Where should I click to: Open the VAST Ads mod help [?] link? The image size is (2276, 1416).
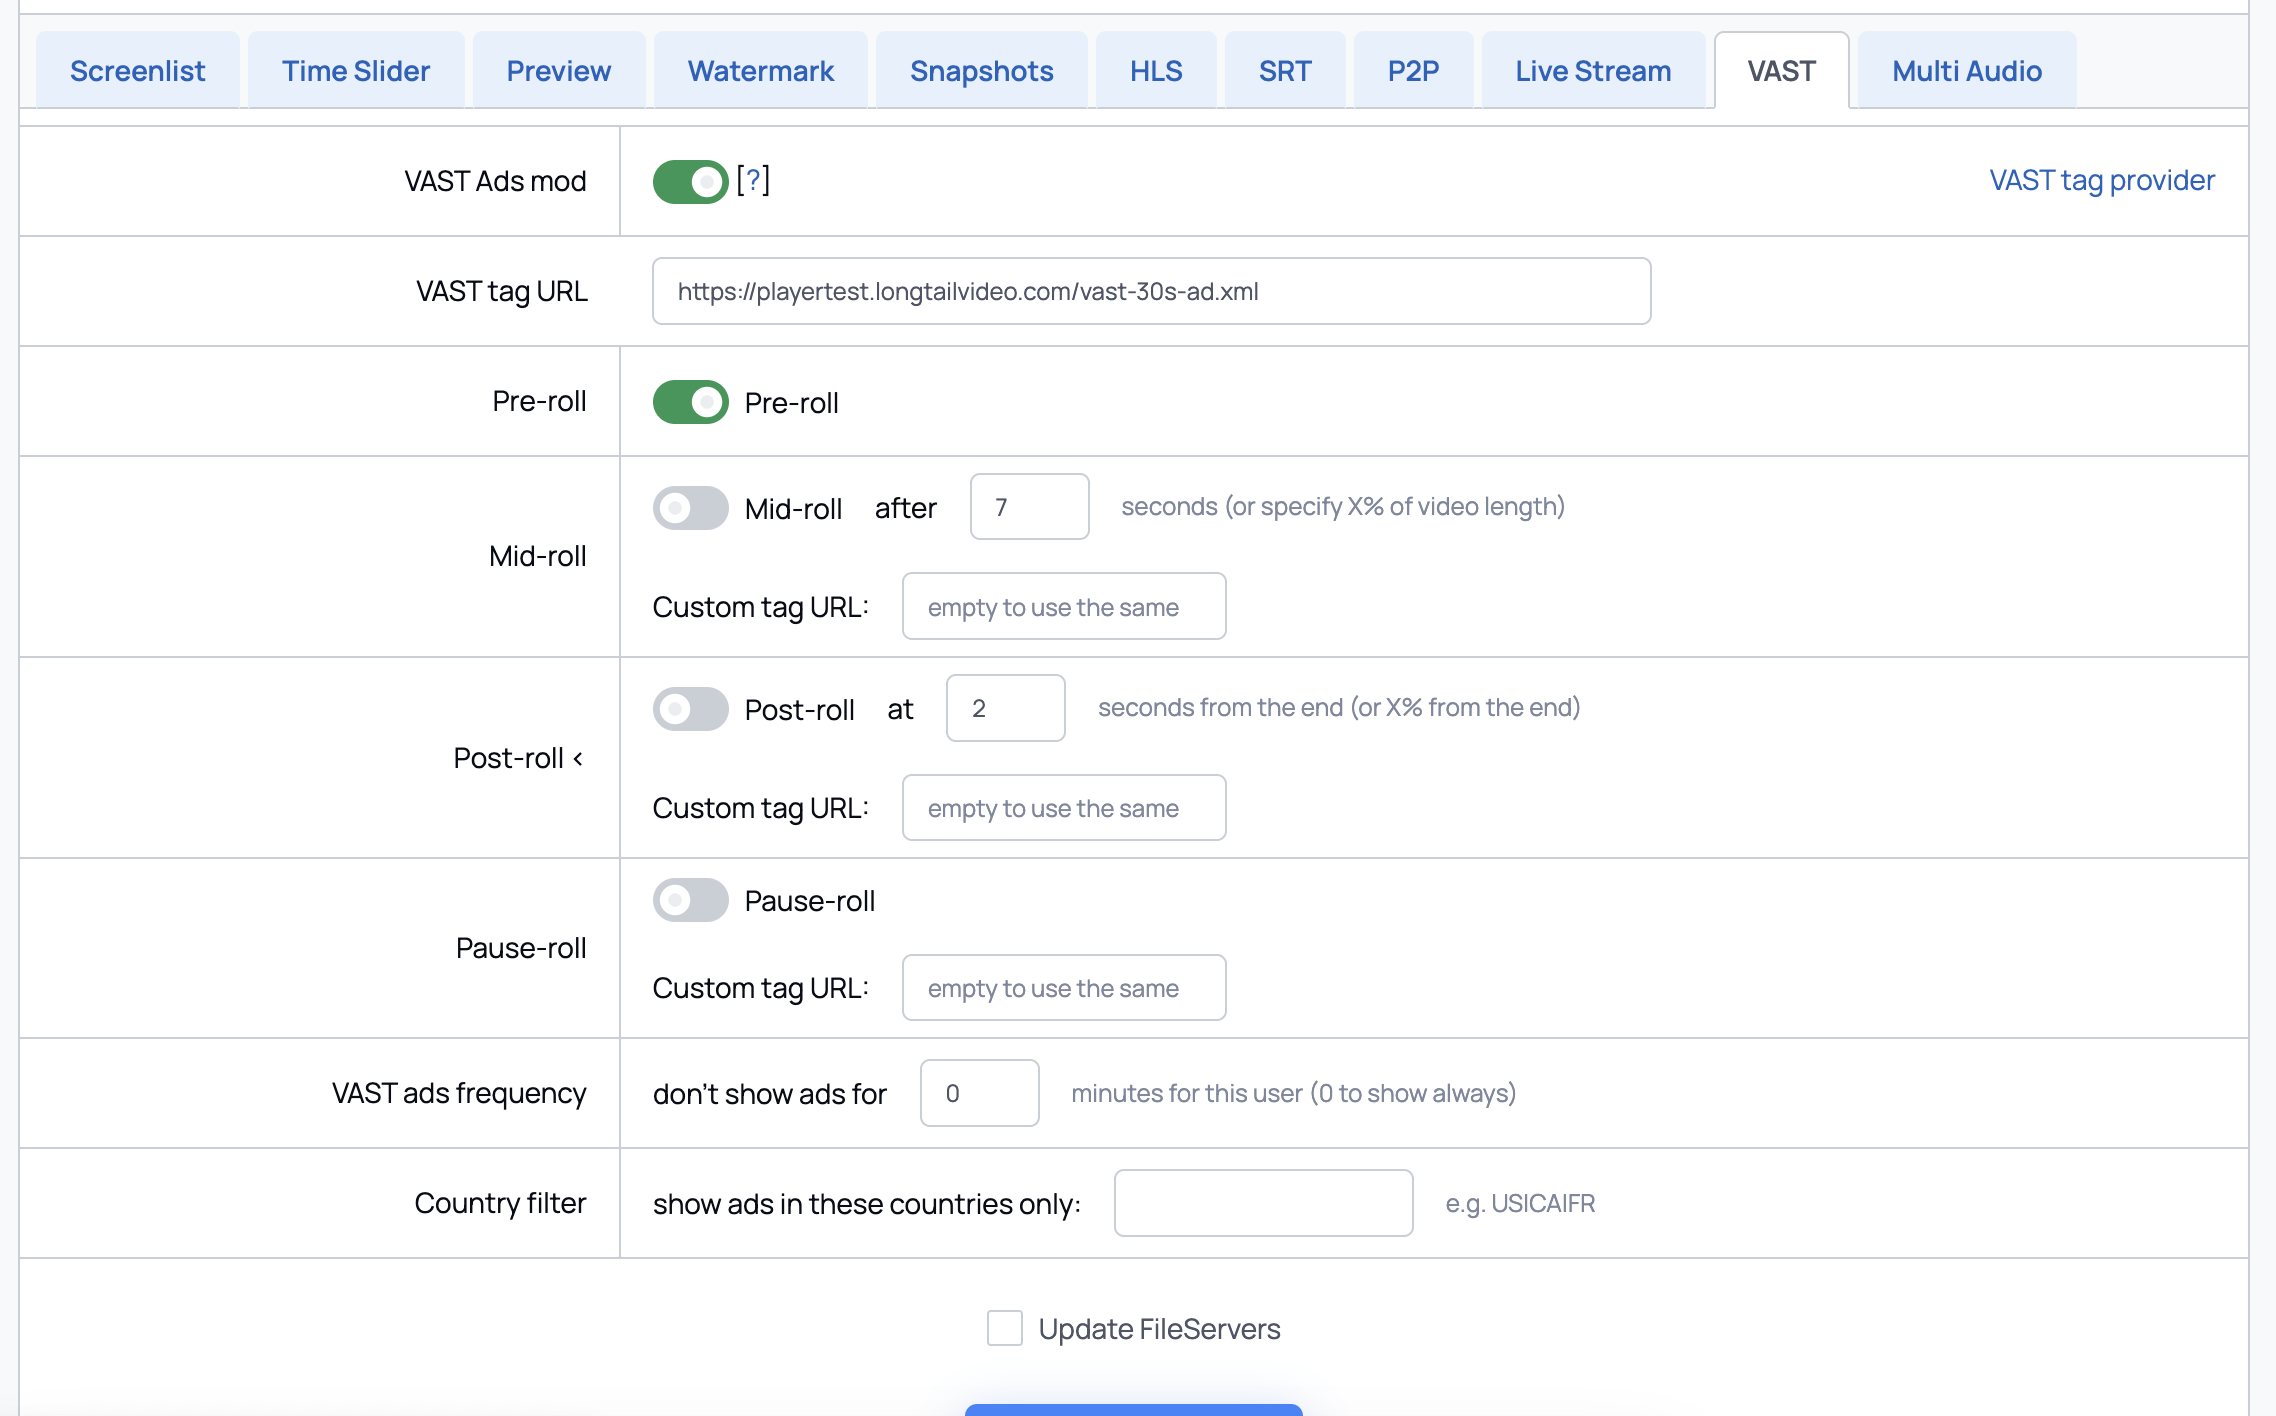[753, 180]
